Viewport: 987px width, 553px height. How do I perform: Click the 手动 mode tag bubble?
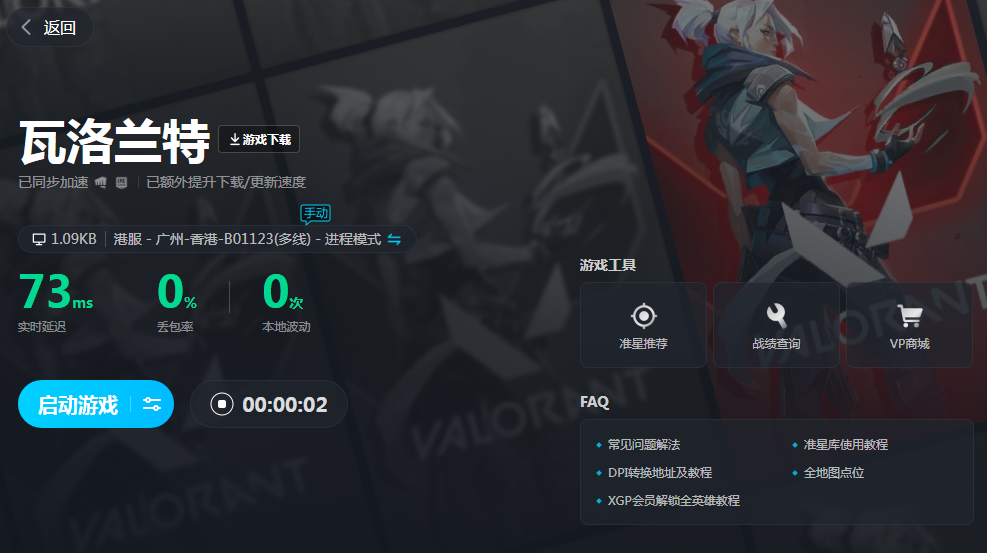point(315,214)
